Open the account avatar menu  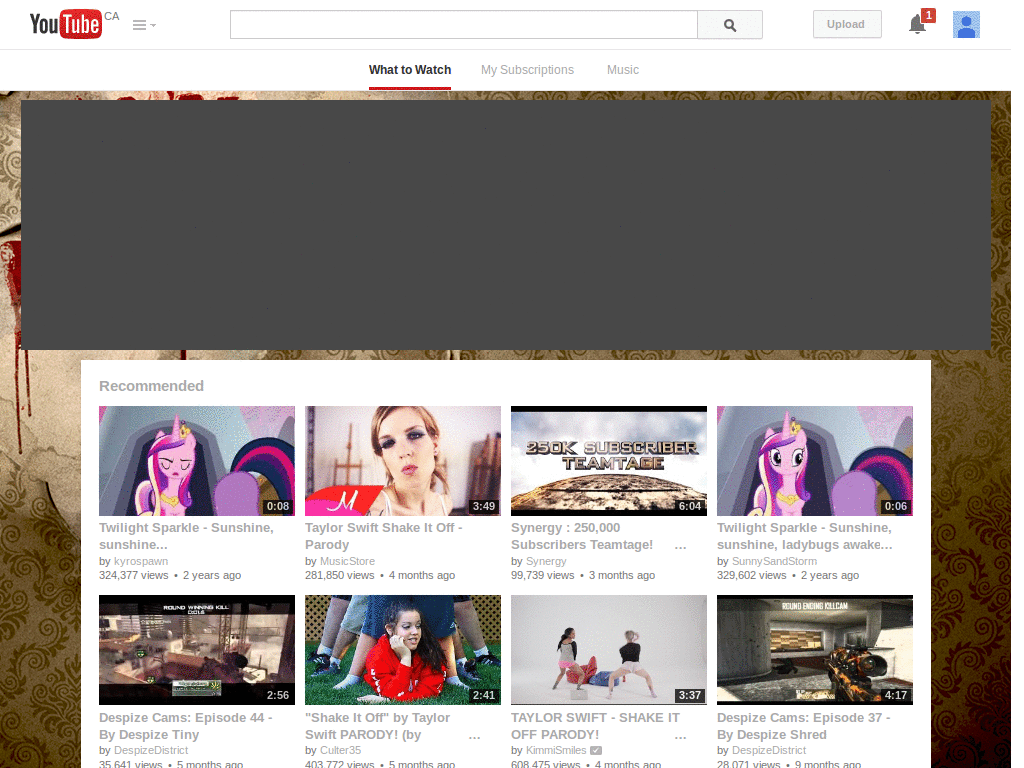[966, 25]
